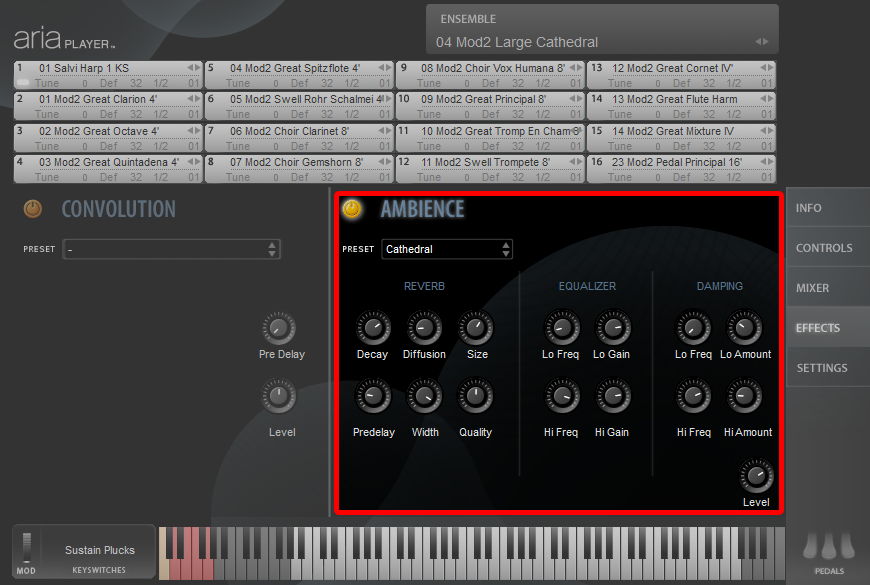The height and width of the screenshot is (585, 870).
Task: Open the Ambience preset Cathedral dropdown
Action: (447, 249)
